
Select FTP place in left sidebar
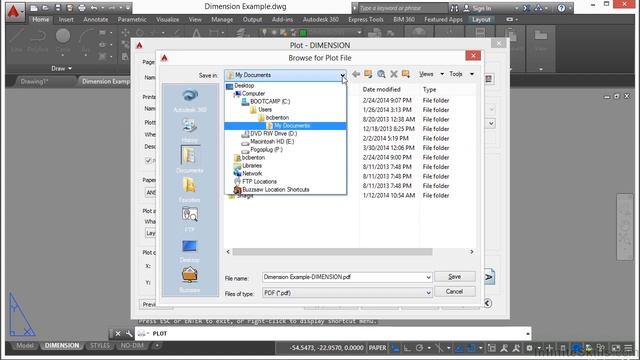click(190, 219)
